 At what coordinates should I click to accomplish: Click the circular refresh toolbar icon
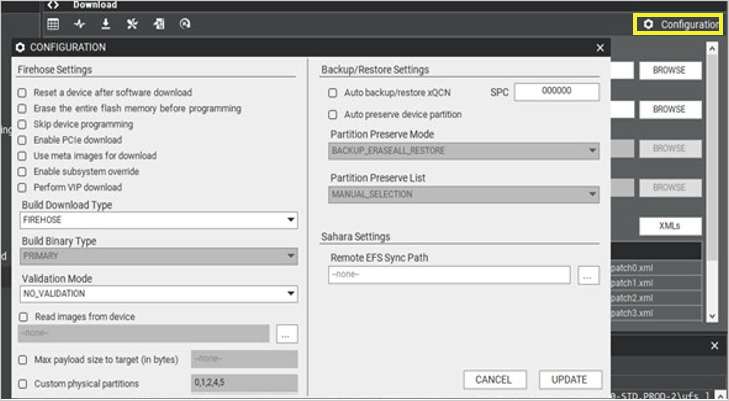pos(185,24)
